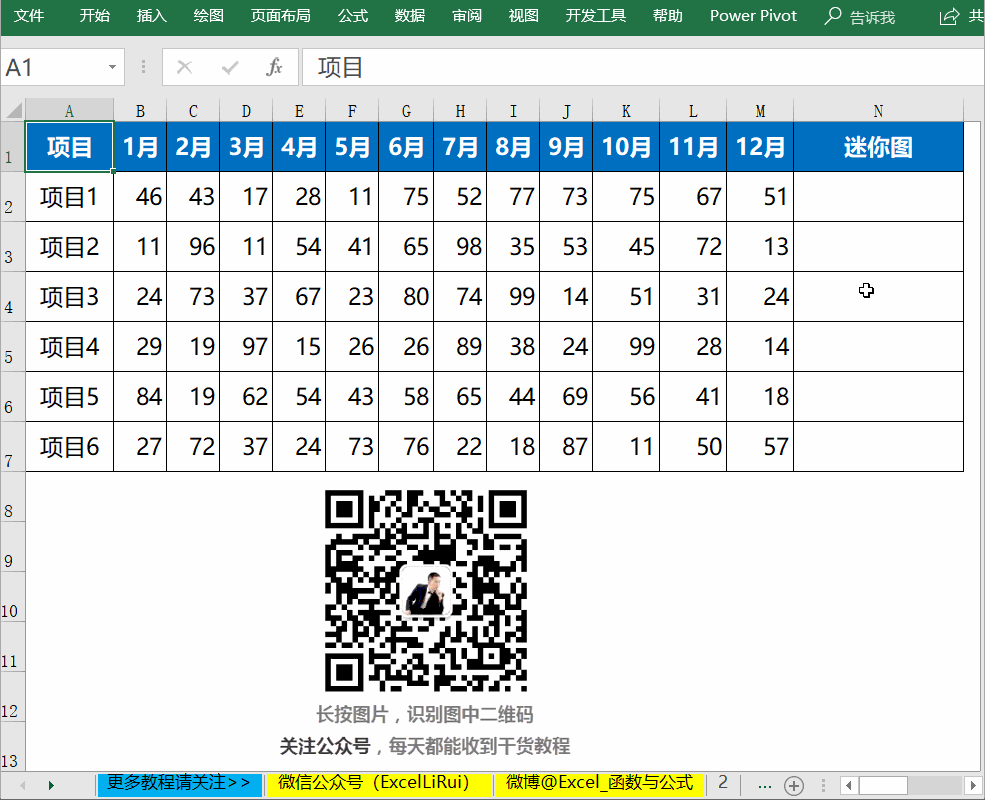Click the sheet tab scroll right arrow
The image size is (985, 800).
[x=51, y=785]
